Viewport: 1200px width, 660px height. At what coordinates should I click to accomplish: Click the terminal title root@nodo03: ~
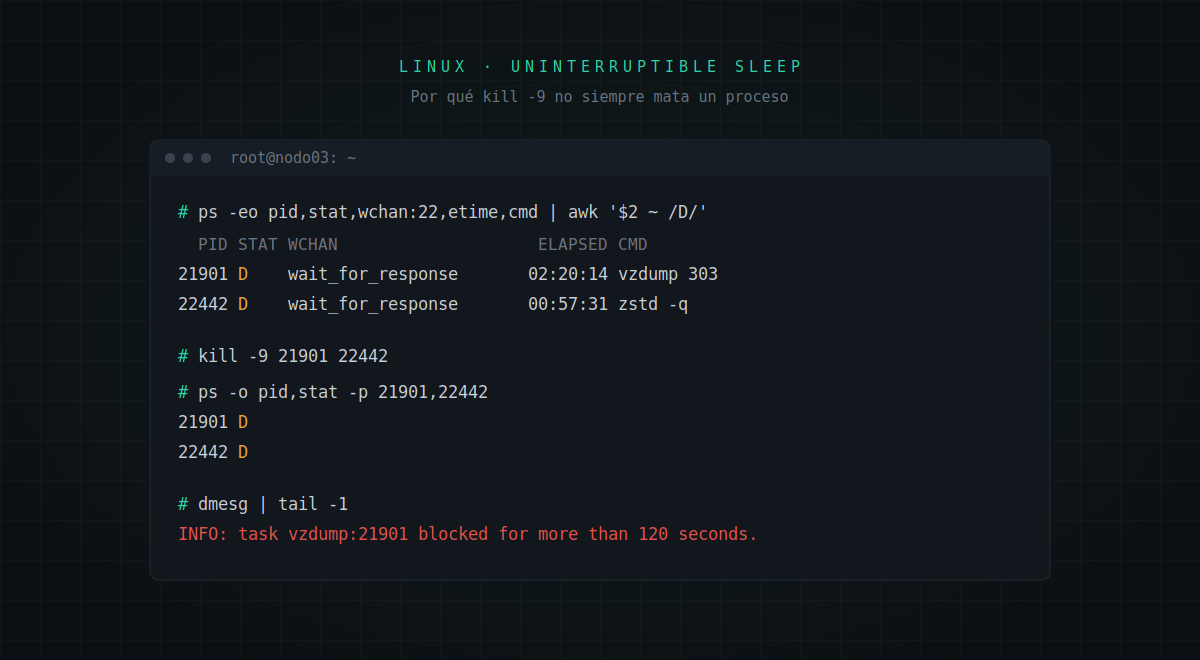tap(293, 158)
